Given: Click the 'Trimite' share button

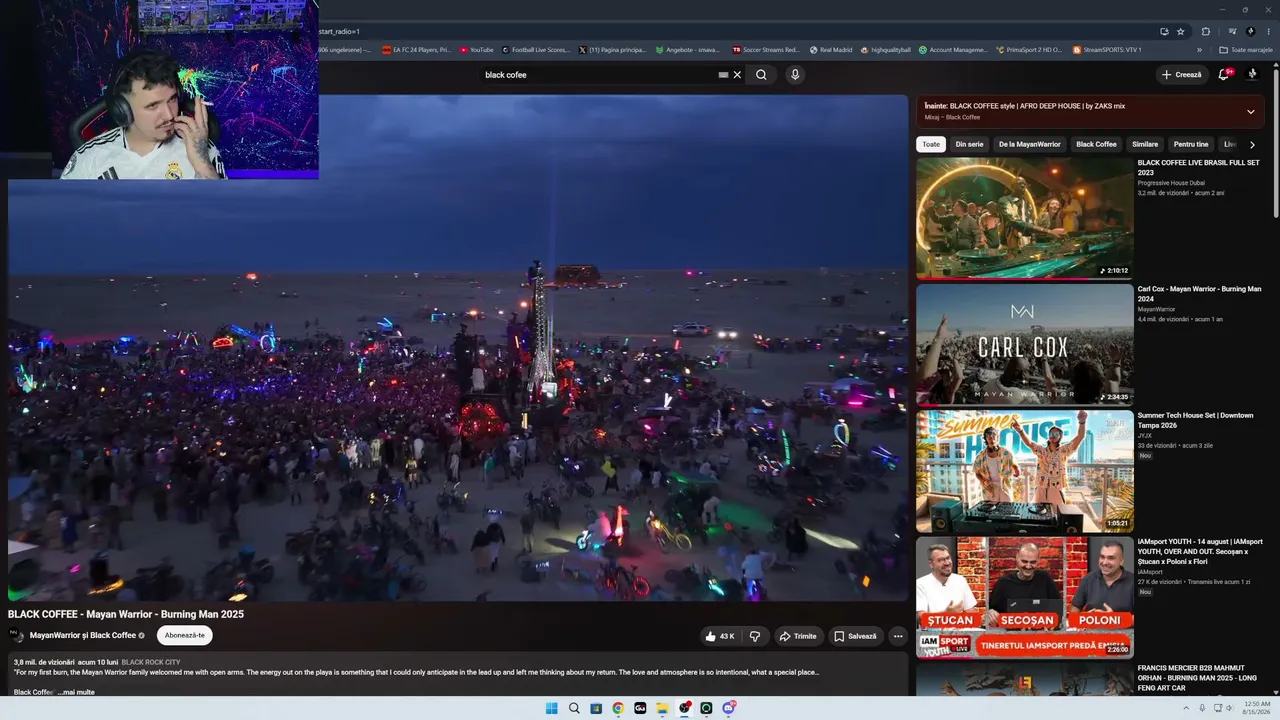Looking at the screenshot, I should pos(798,636).
